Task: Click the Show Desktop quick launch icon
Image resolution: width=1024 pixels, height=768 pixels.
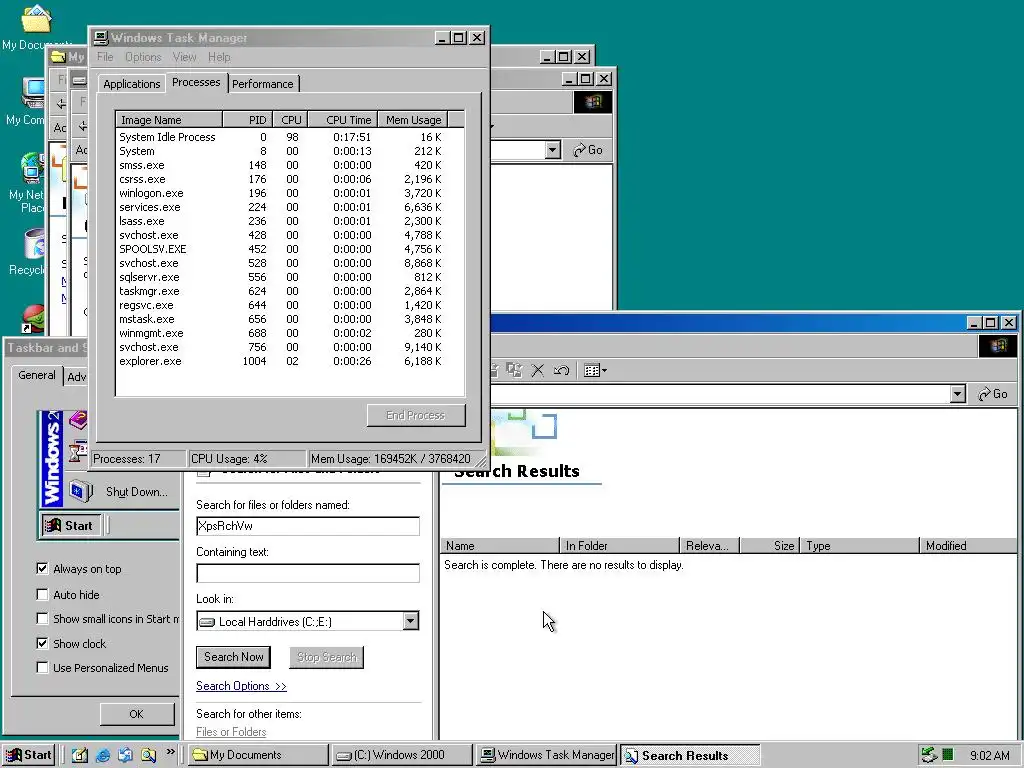Action: coord(80,755)
